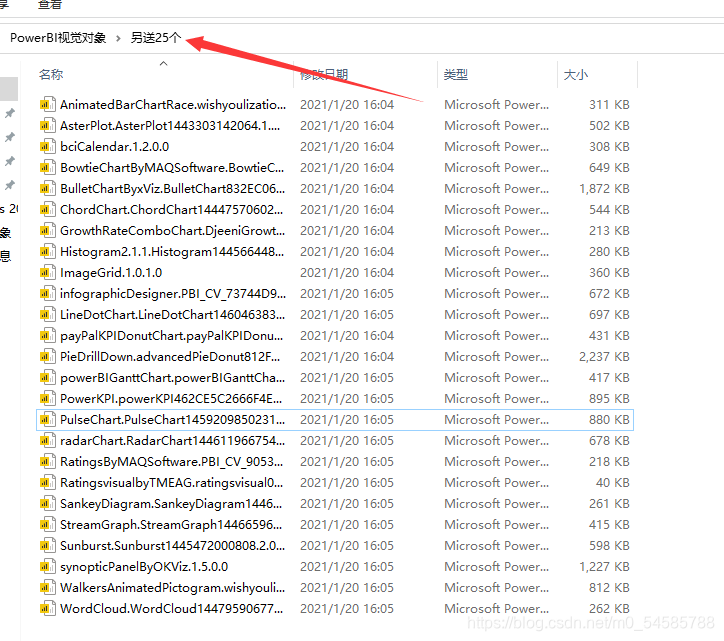Select the Histogram2.1.1.Histogram144566448 file name
Viewport: 724px width, 641px height.
point(172,252)
